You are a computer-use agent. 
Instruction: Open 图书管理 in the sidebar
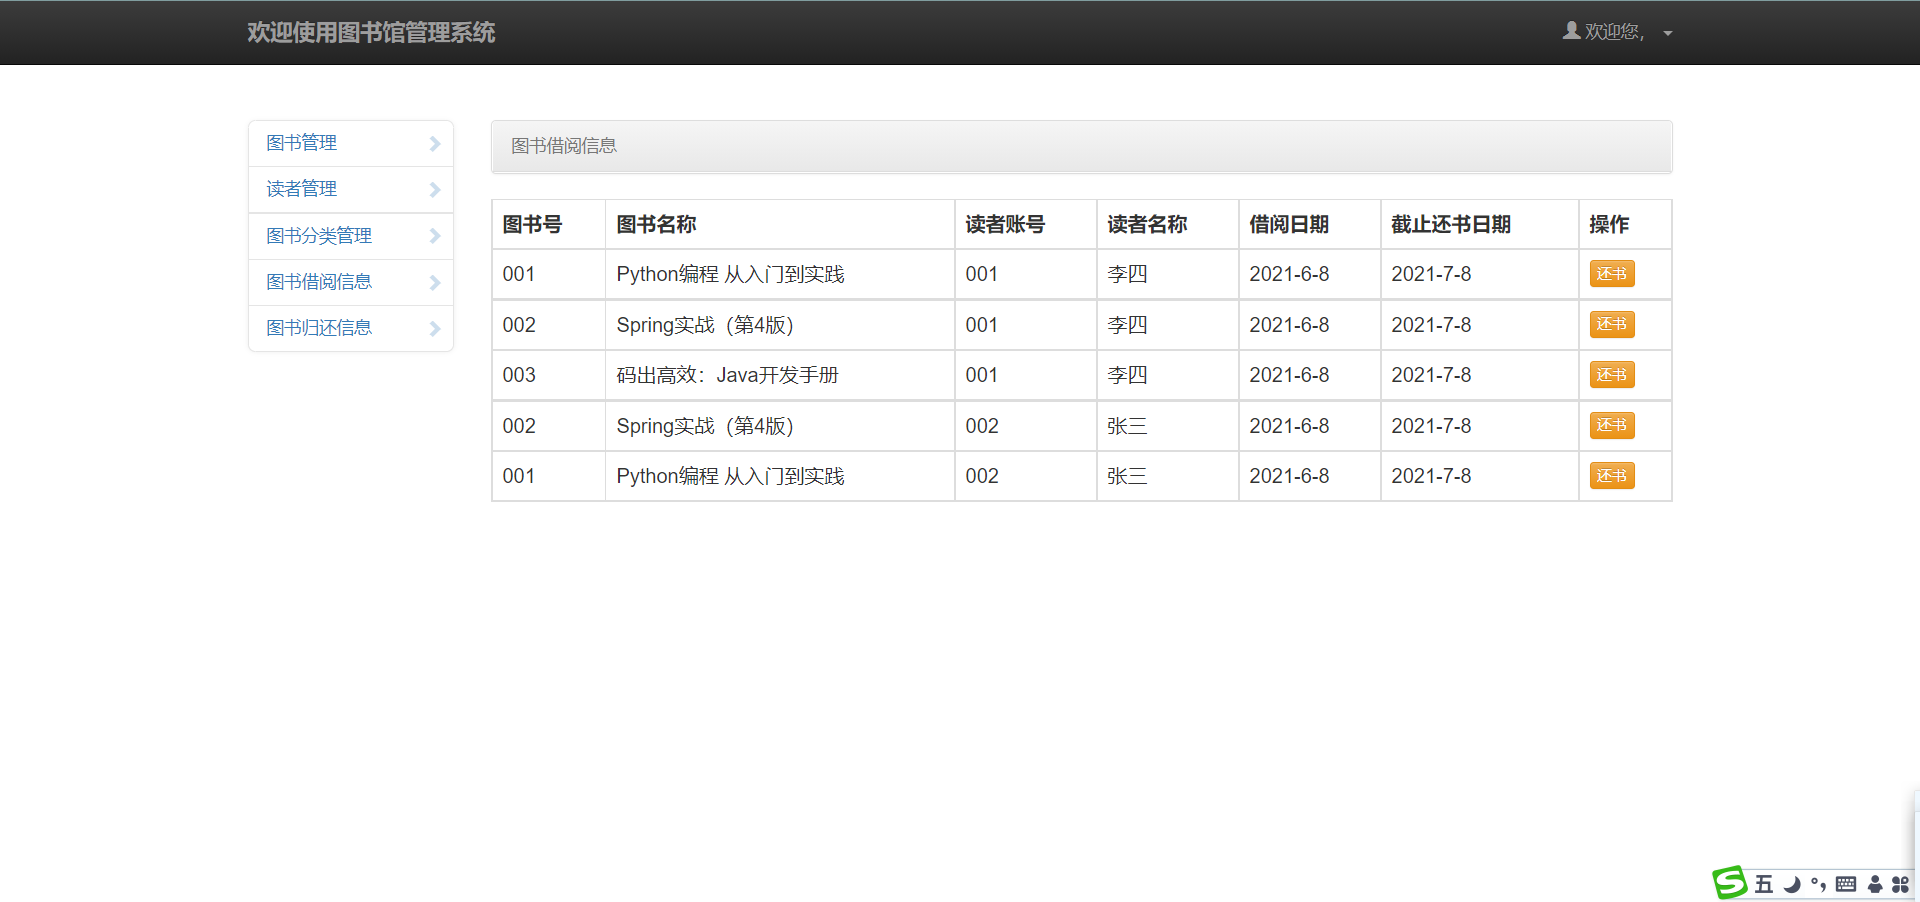click(x=351, y=143)
